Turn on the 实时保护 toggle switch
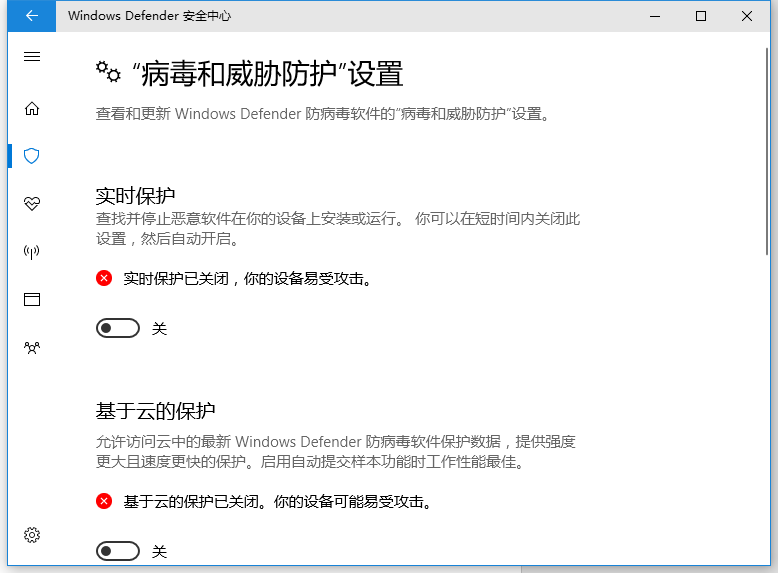 click(x=118, y=328)
